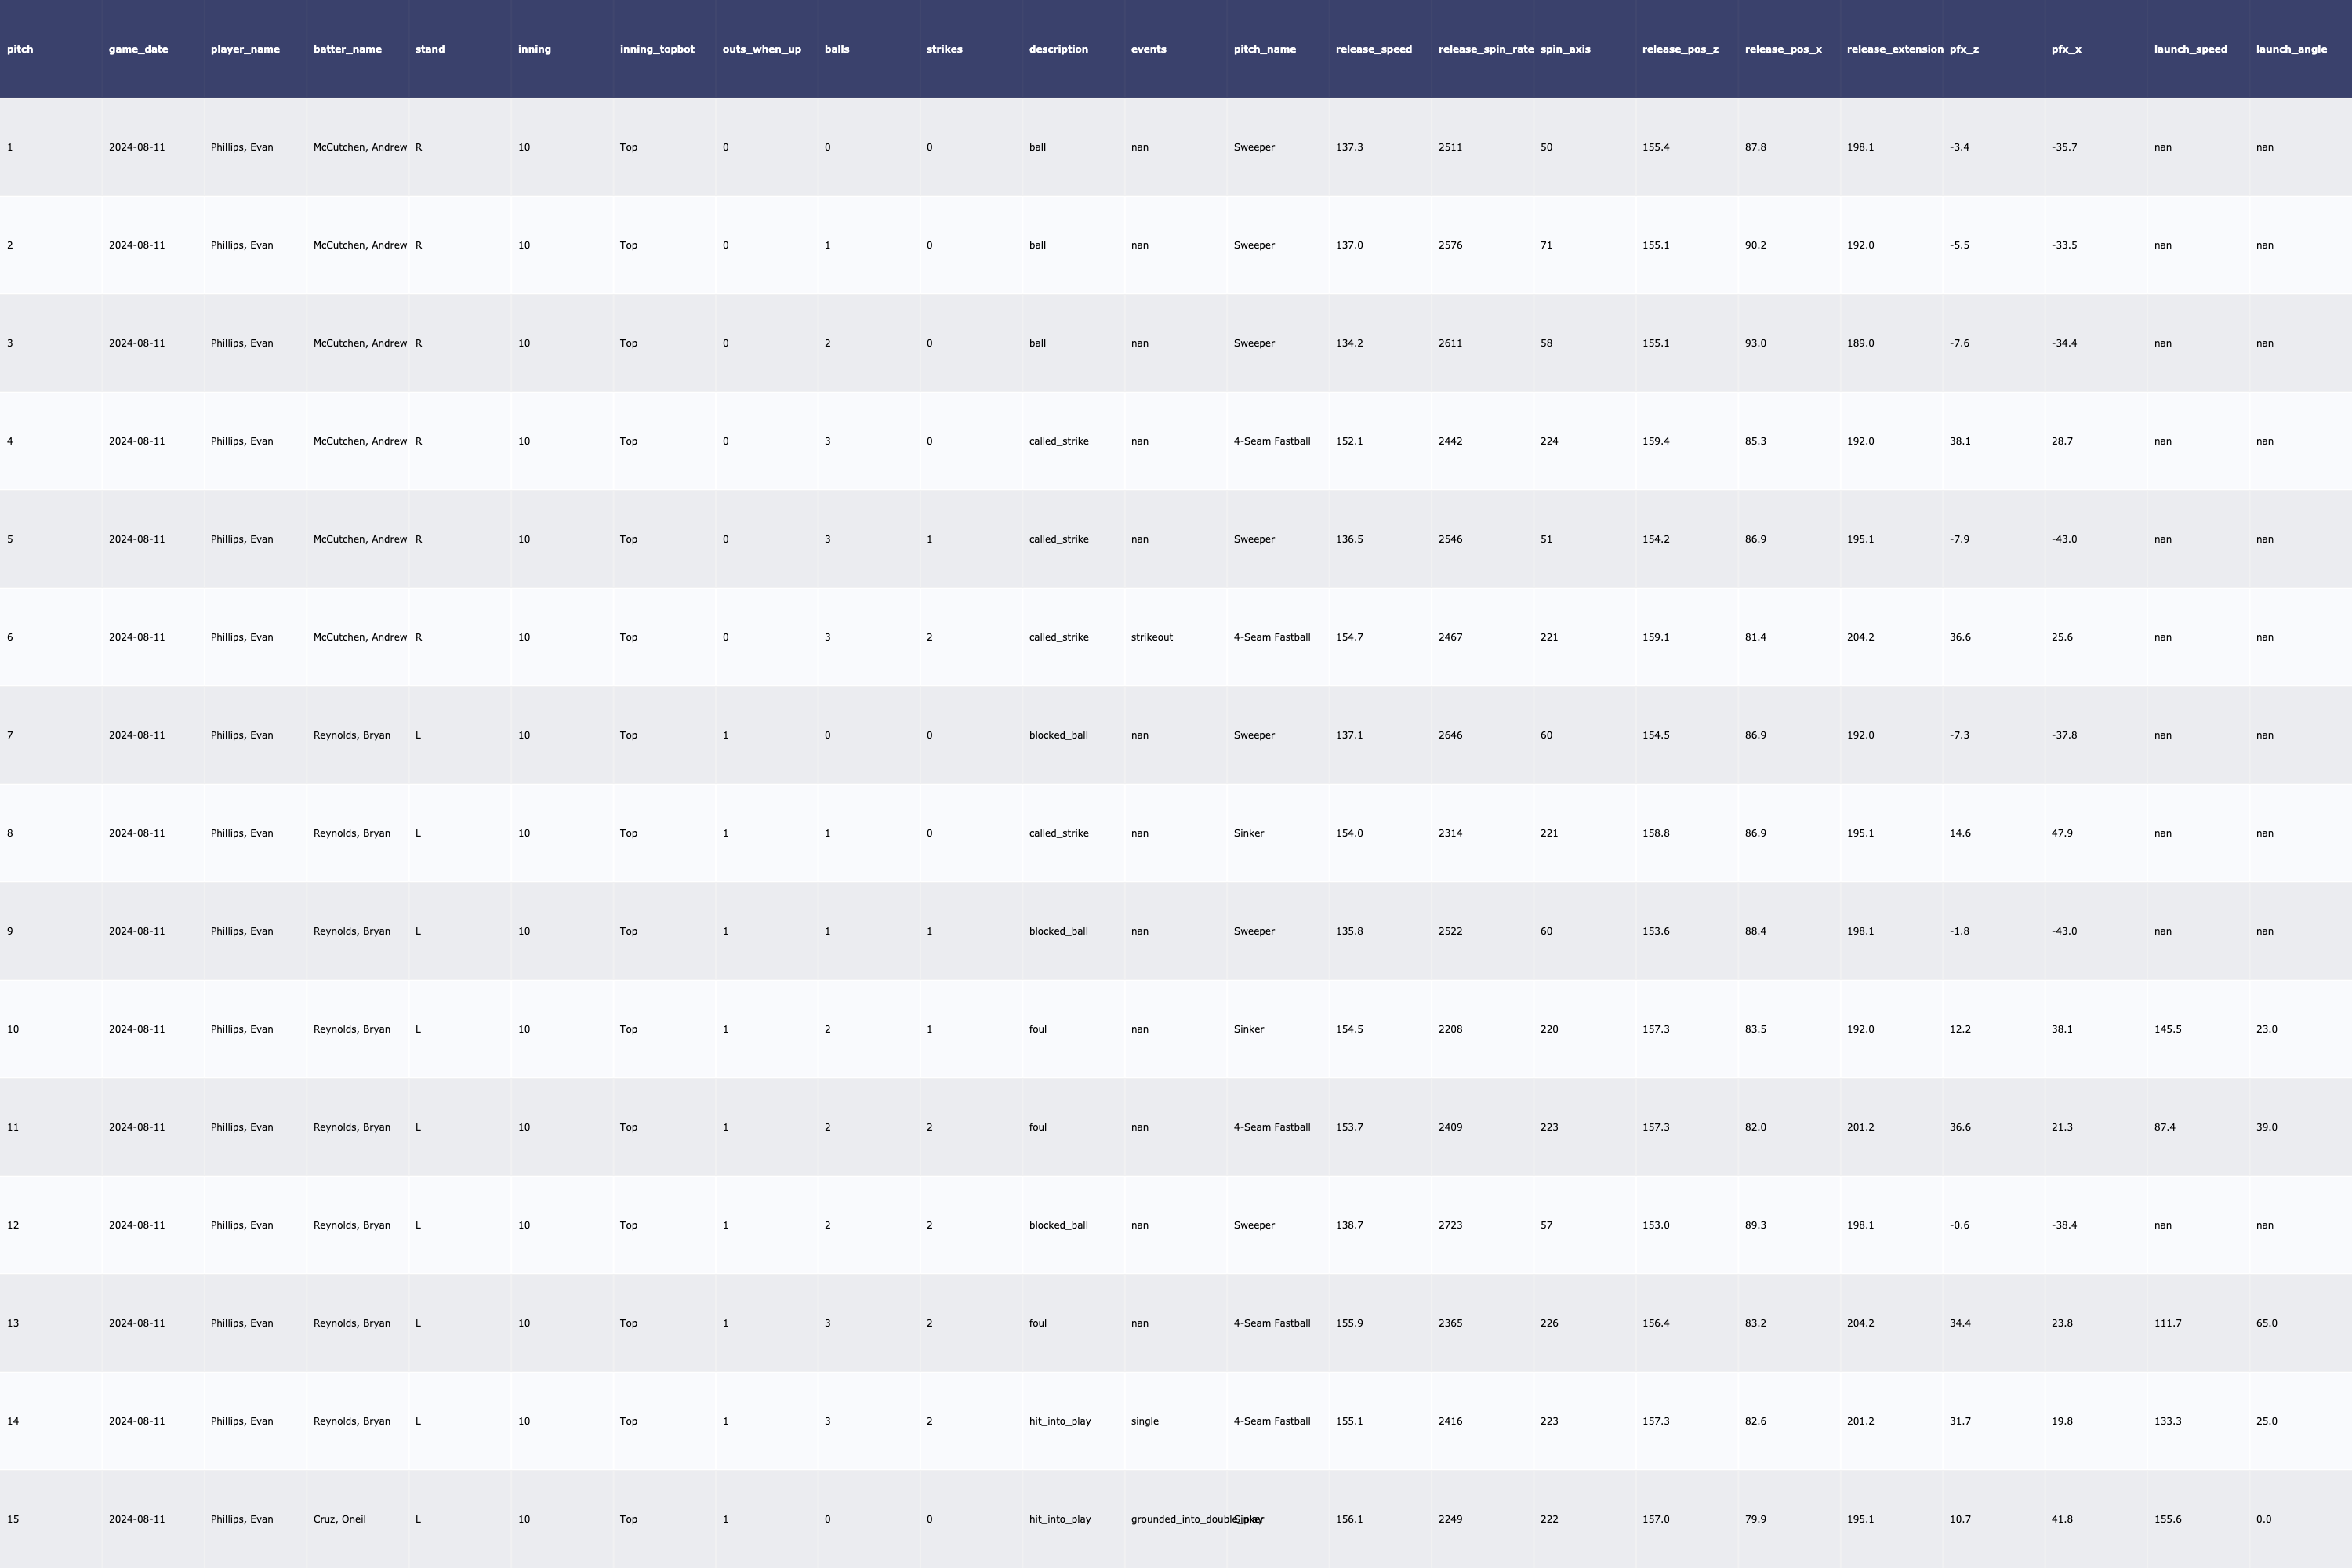Click release speed value 155.9
Screen dimensions: 2352x1568
tap(1349, 1323)
